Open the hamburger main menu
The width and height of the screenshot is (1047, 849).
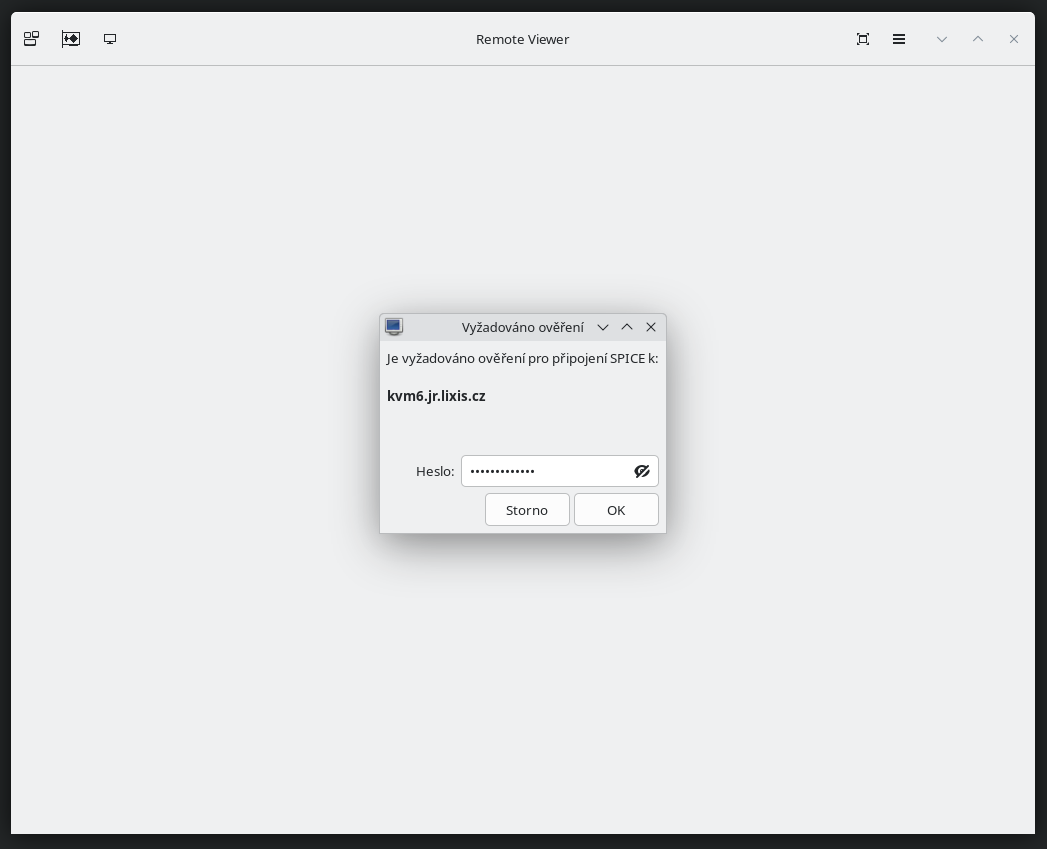tap(899, 39)
